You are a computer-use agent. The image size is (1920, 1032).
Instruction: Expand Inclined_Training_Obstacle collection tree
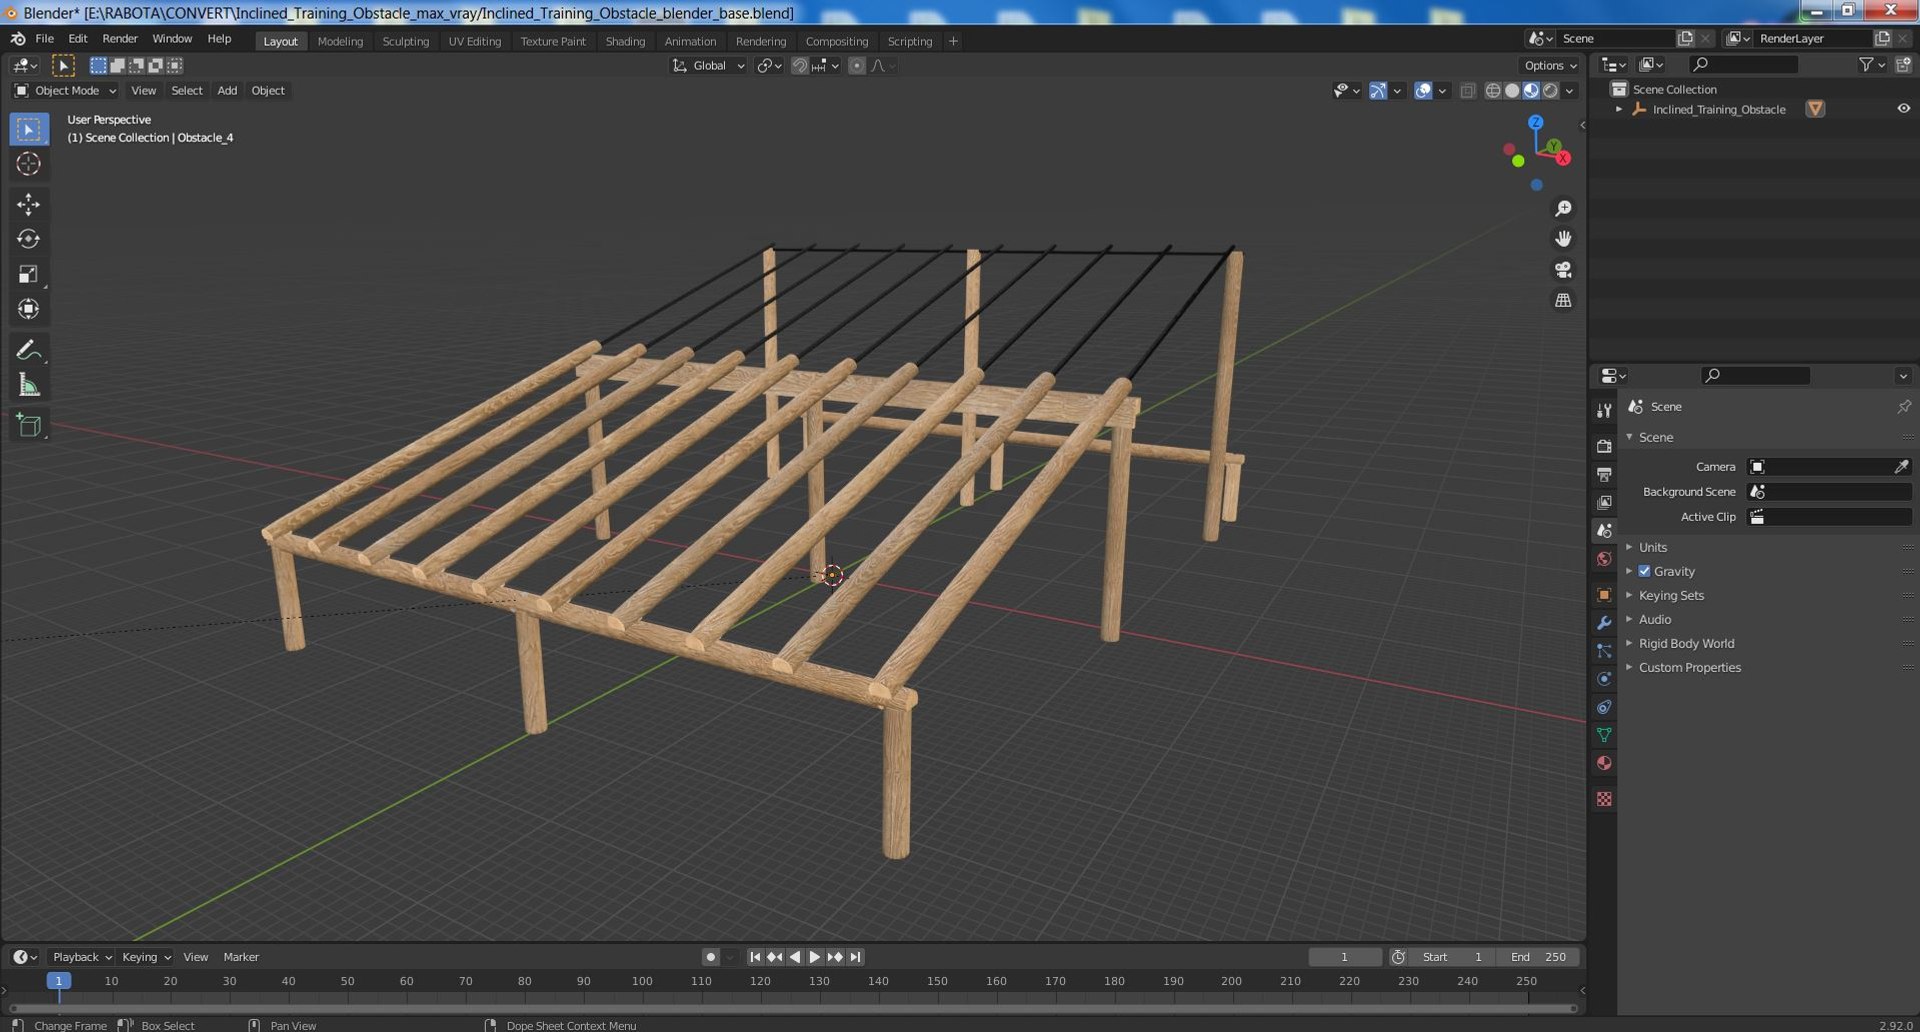[x=1619, y=109]
